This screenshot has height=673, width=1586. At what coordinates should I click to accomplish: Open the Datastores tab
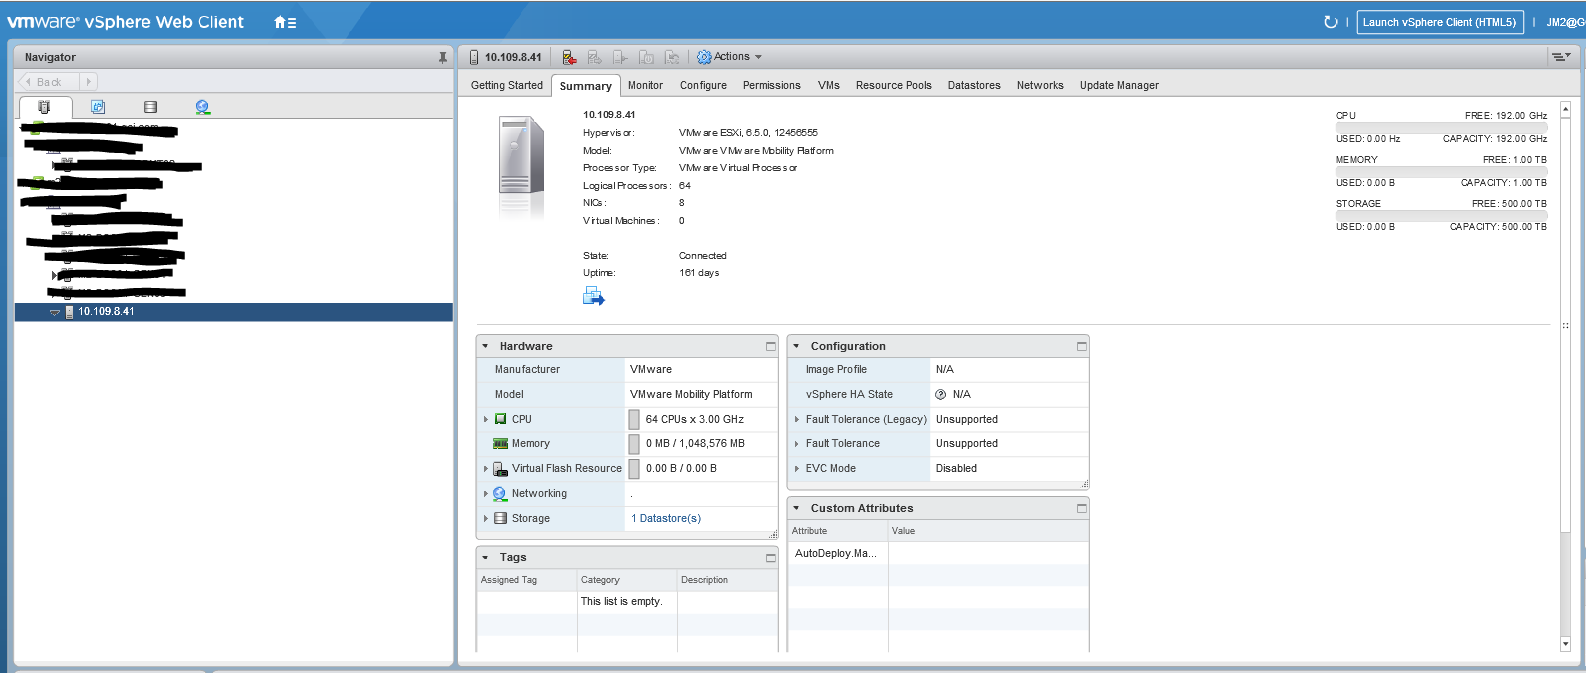[x=974, y=85]
